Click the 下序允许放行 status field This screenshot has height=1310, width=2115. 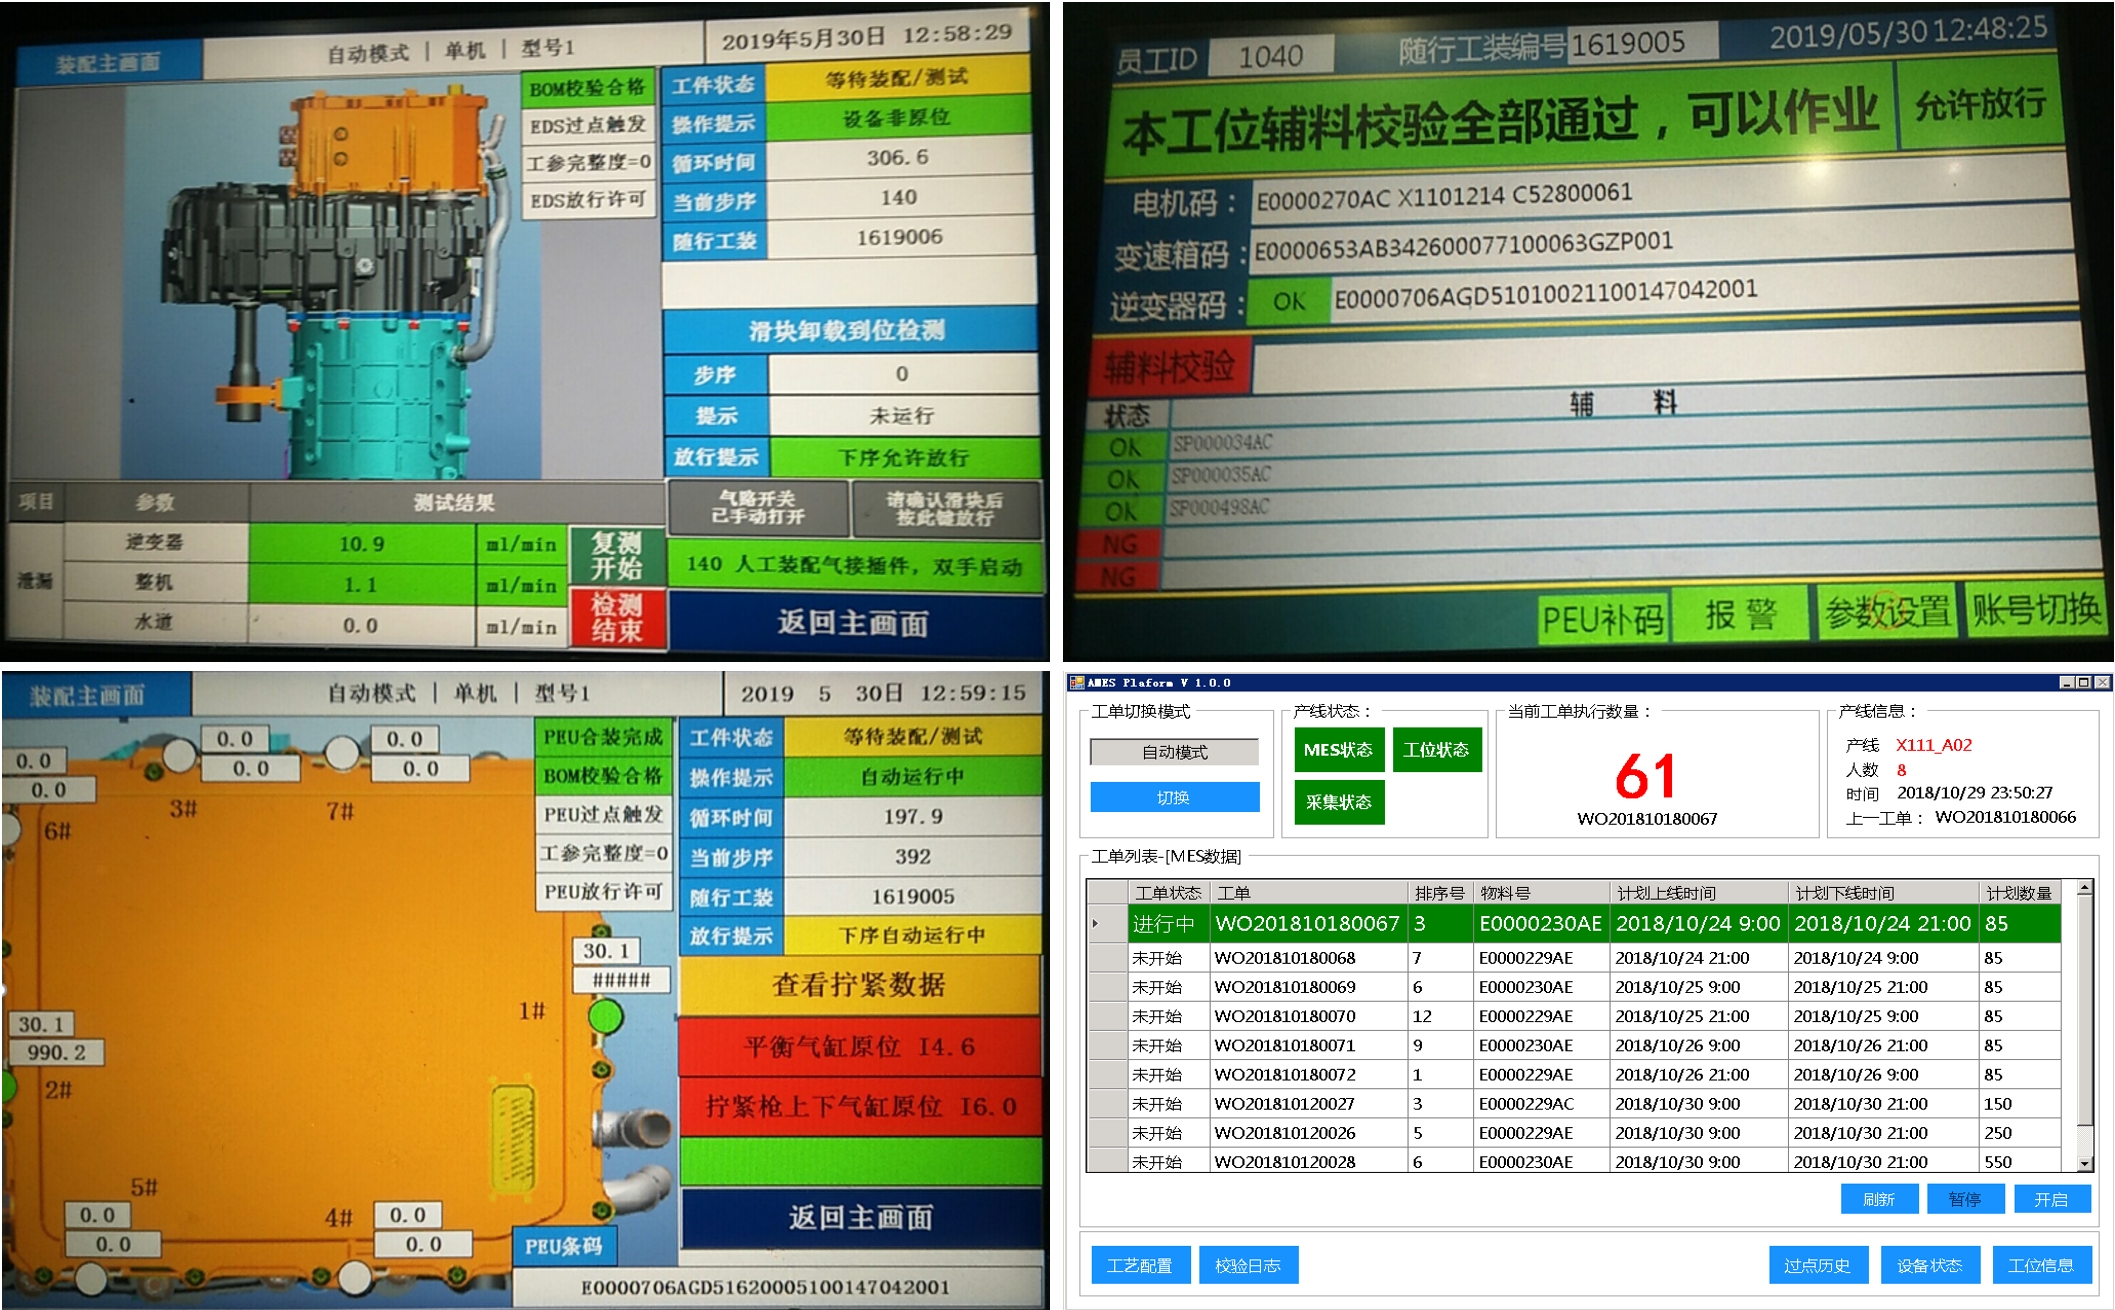pos(903,458)
